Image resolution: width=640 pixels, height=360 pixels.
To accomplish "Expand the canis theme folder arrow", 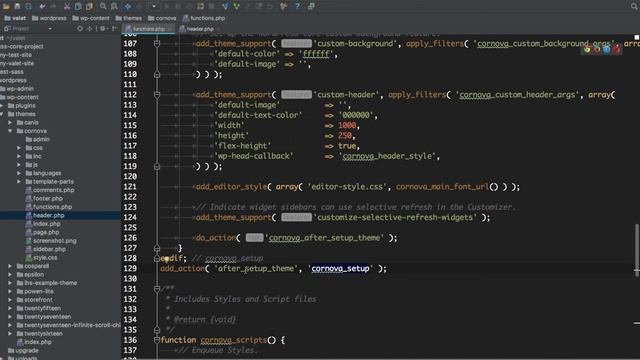I will click(x=10, y=122).
